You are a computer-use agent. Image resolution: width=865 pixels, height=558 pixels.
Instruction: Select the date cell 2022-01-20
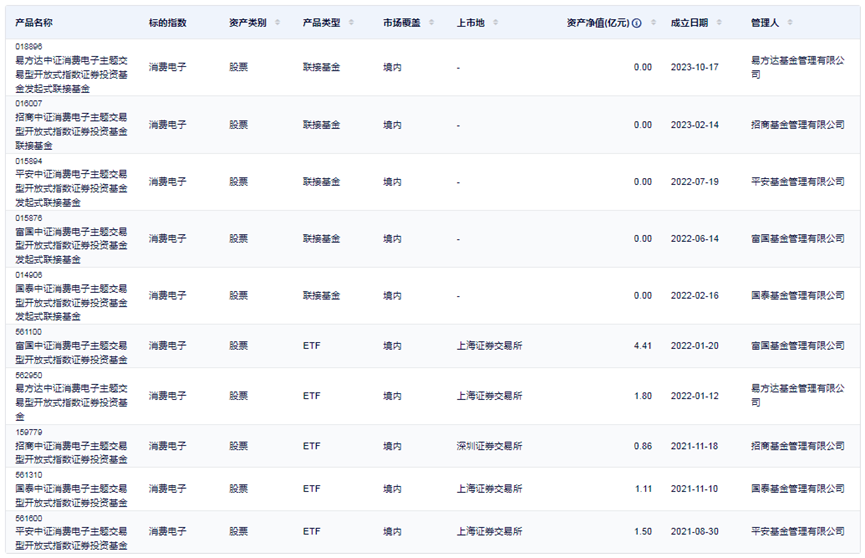coord(695,346)
